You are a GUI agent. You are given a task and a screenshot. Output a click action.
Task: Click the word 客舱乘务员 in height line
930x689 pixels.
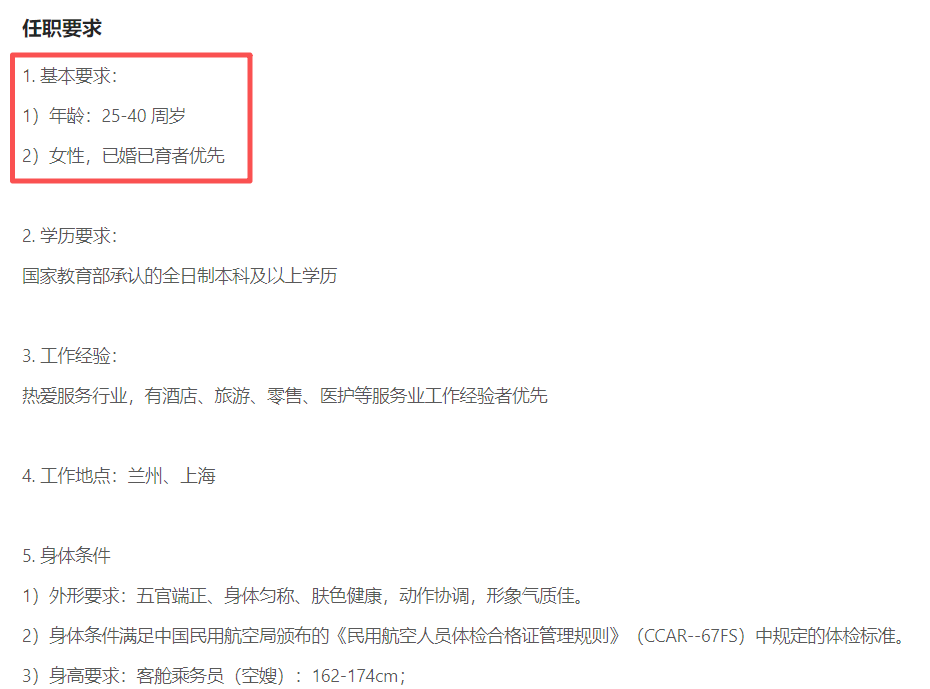[x=180, y=675]
